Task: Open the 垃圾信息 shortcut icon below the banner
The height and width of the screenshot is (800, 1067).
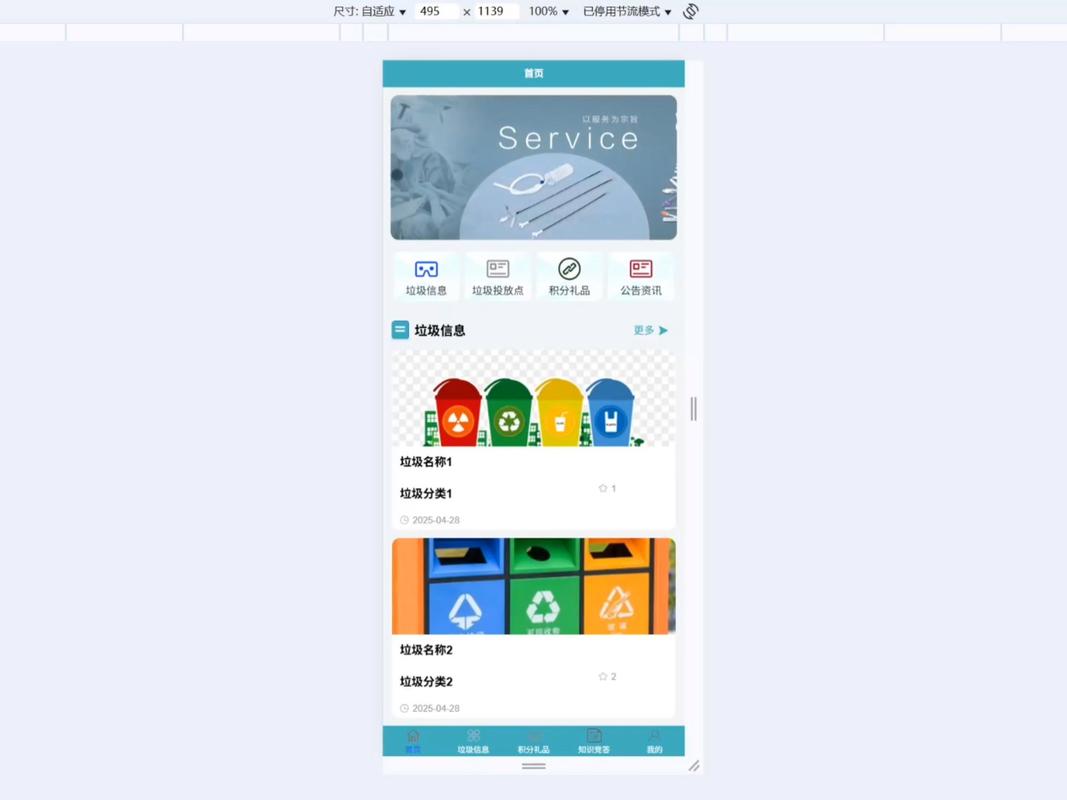Action: [426, 269]
